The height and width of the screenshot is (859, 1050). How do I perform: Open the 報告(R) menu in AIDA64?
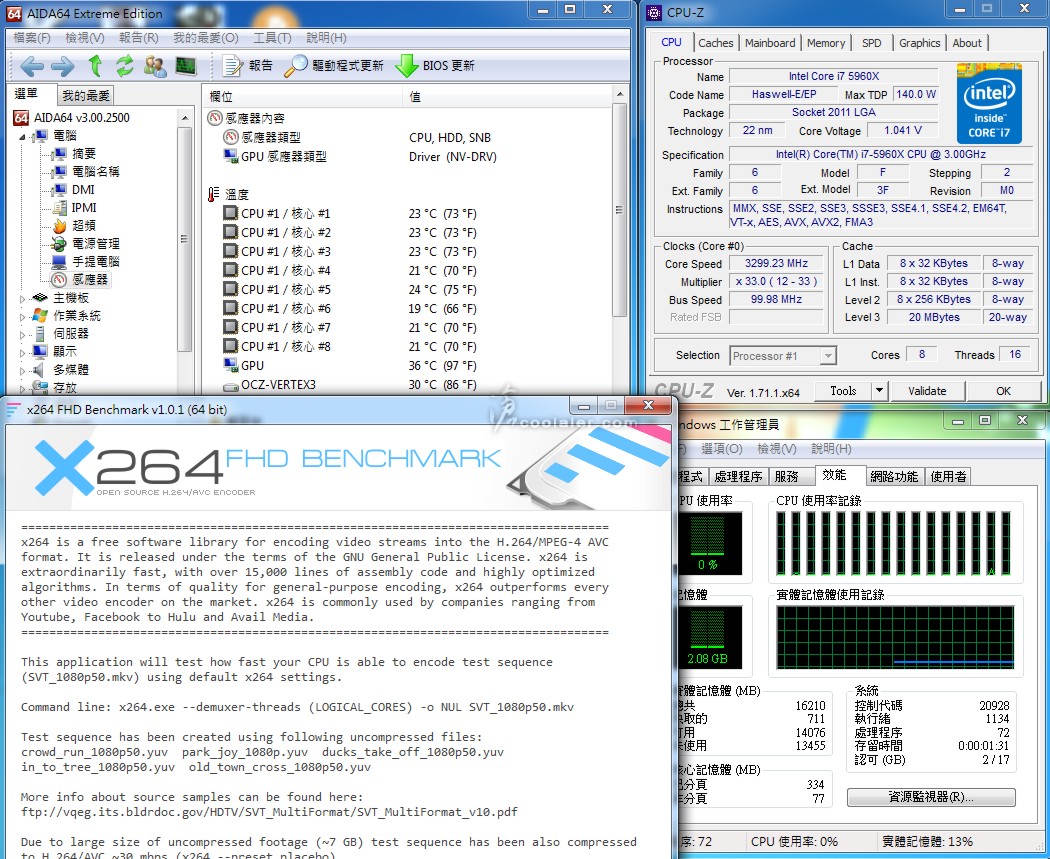click(139, 37)
